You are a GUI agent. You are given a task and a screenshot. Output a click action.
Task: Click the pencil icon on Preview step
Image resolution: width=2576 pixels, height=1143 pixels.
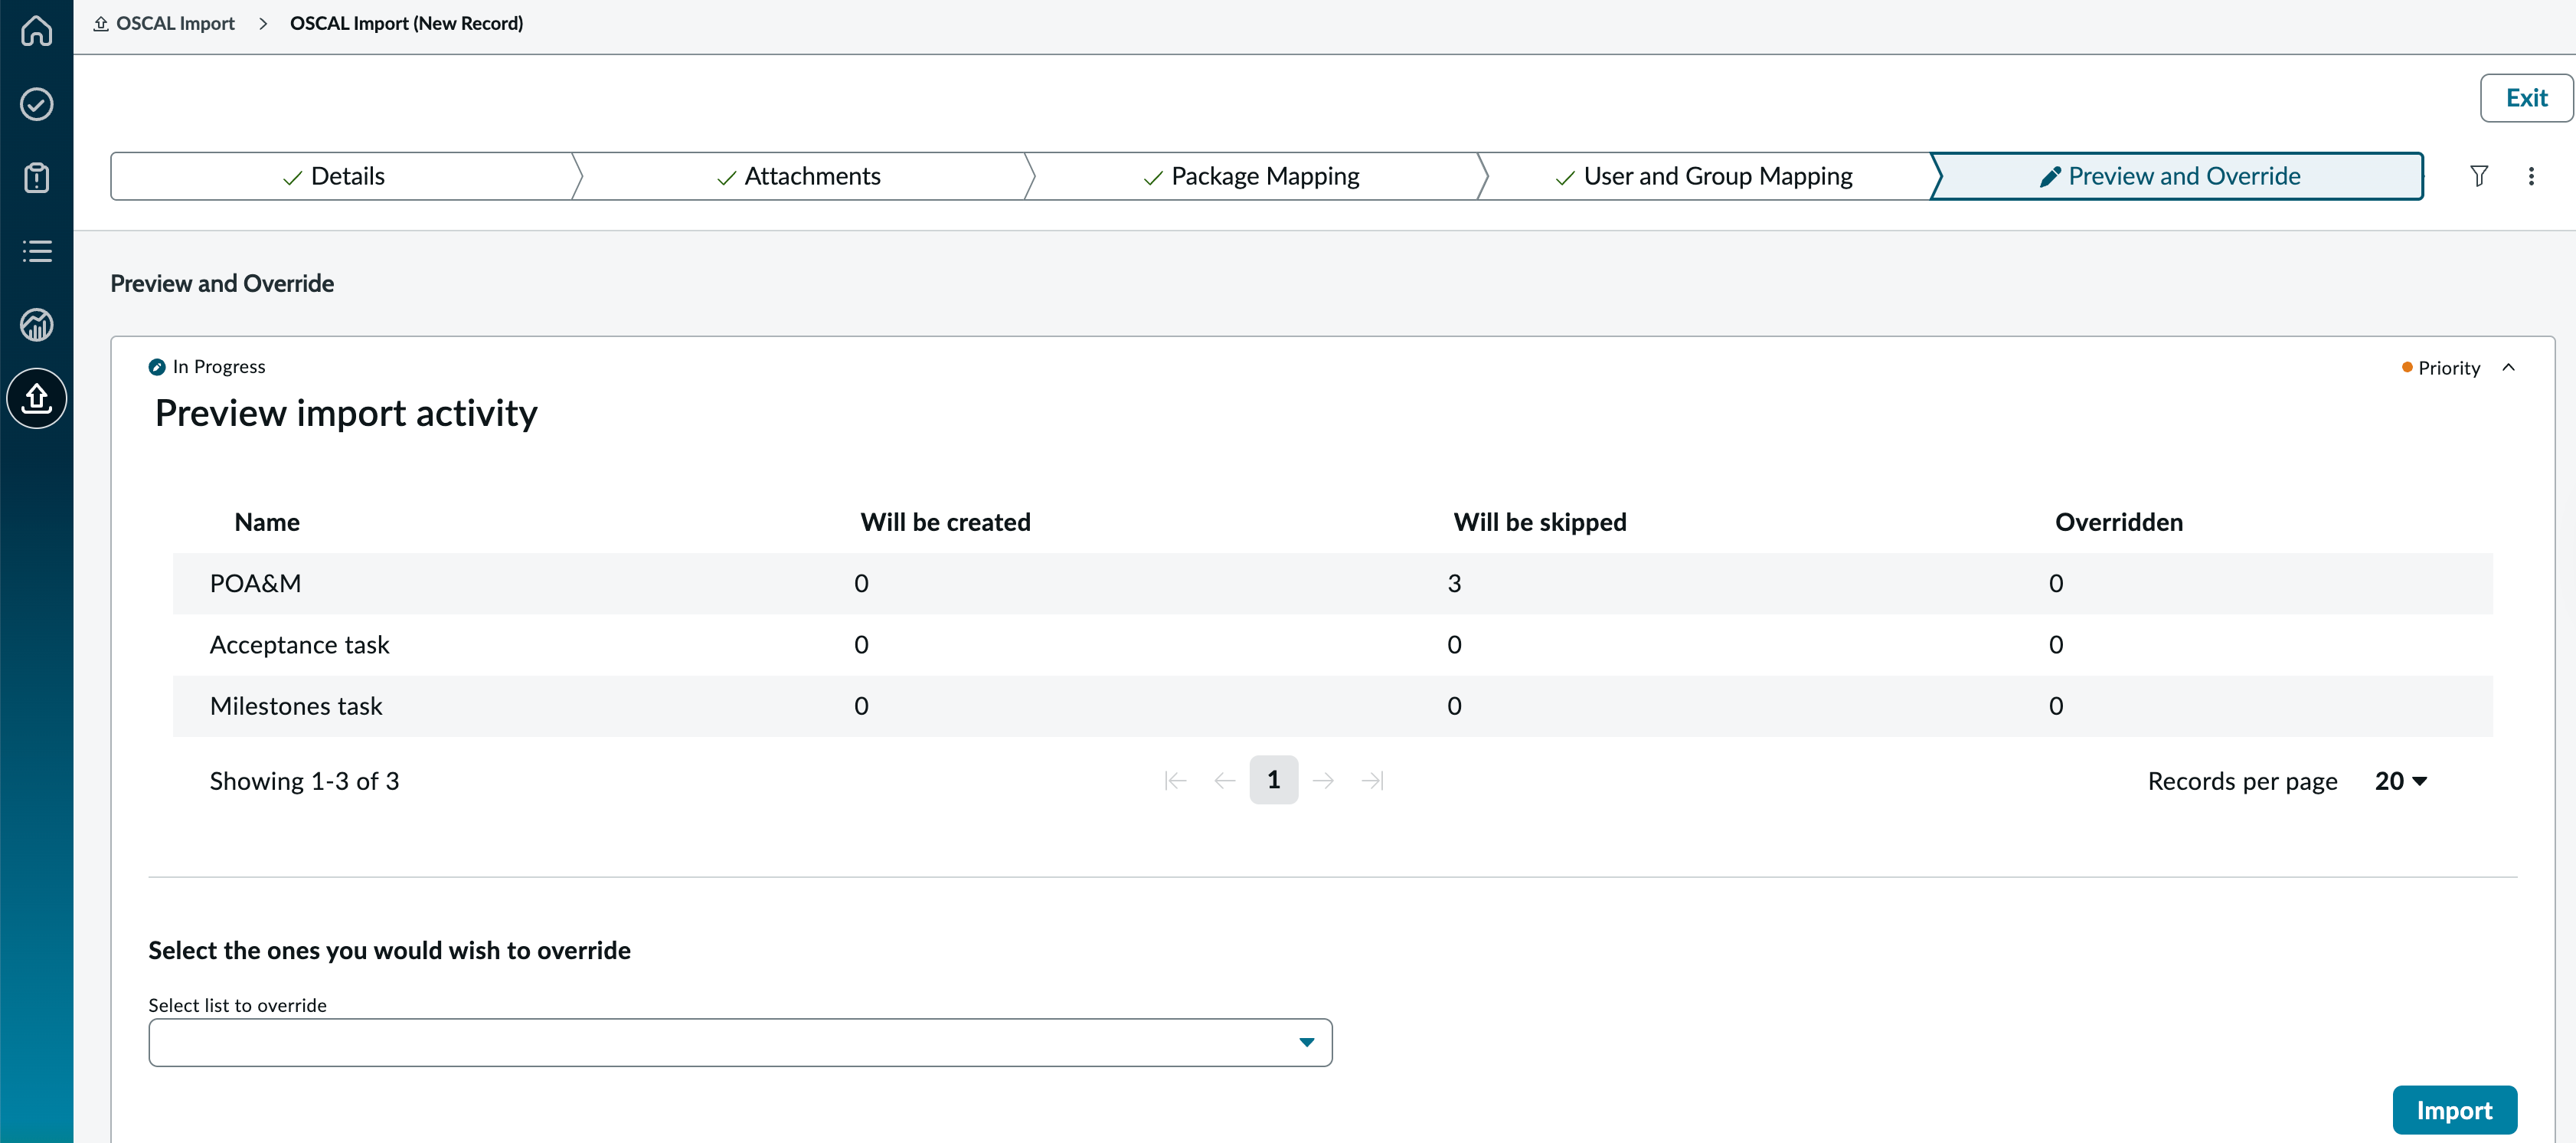[2050, 177]
